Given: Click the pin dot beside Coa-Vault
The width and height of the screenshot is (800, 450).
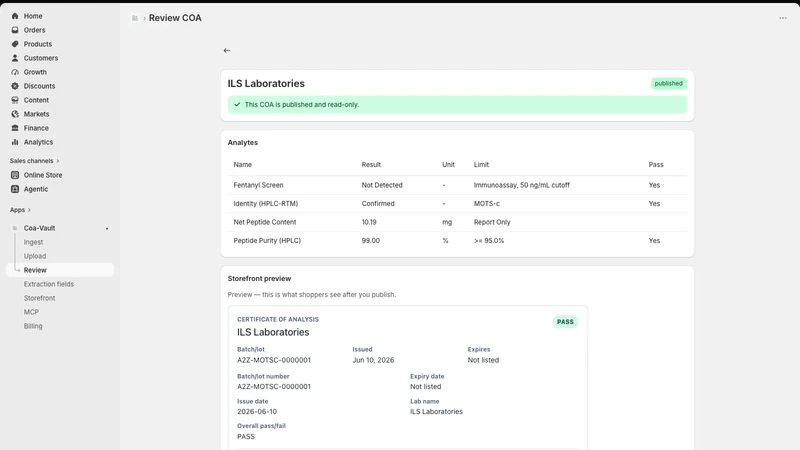Looking at the screenshot, I should (x=107, y=229).
